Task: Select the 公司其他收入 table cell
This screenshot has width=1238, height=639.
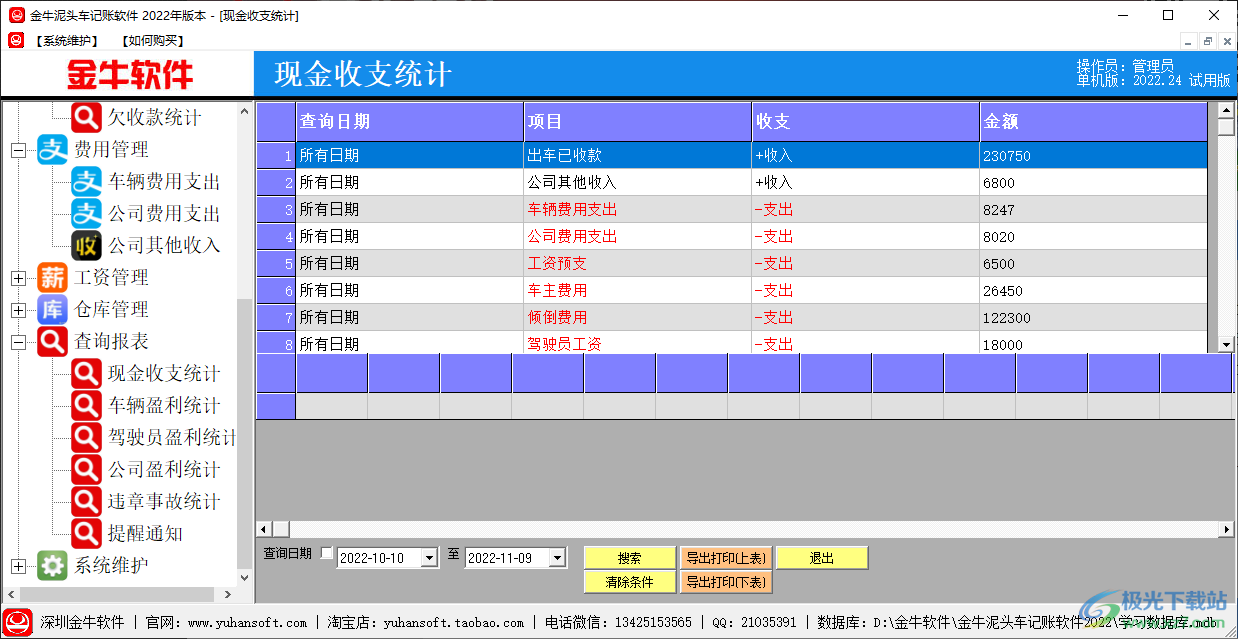Action: point(638,183)
